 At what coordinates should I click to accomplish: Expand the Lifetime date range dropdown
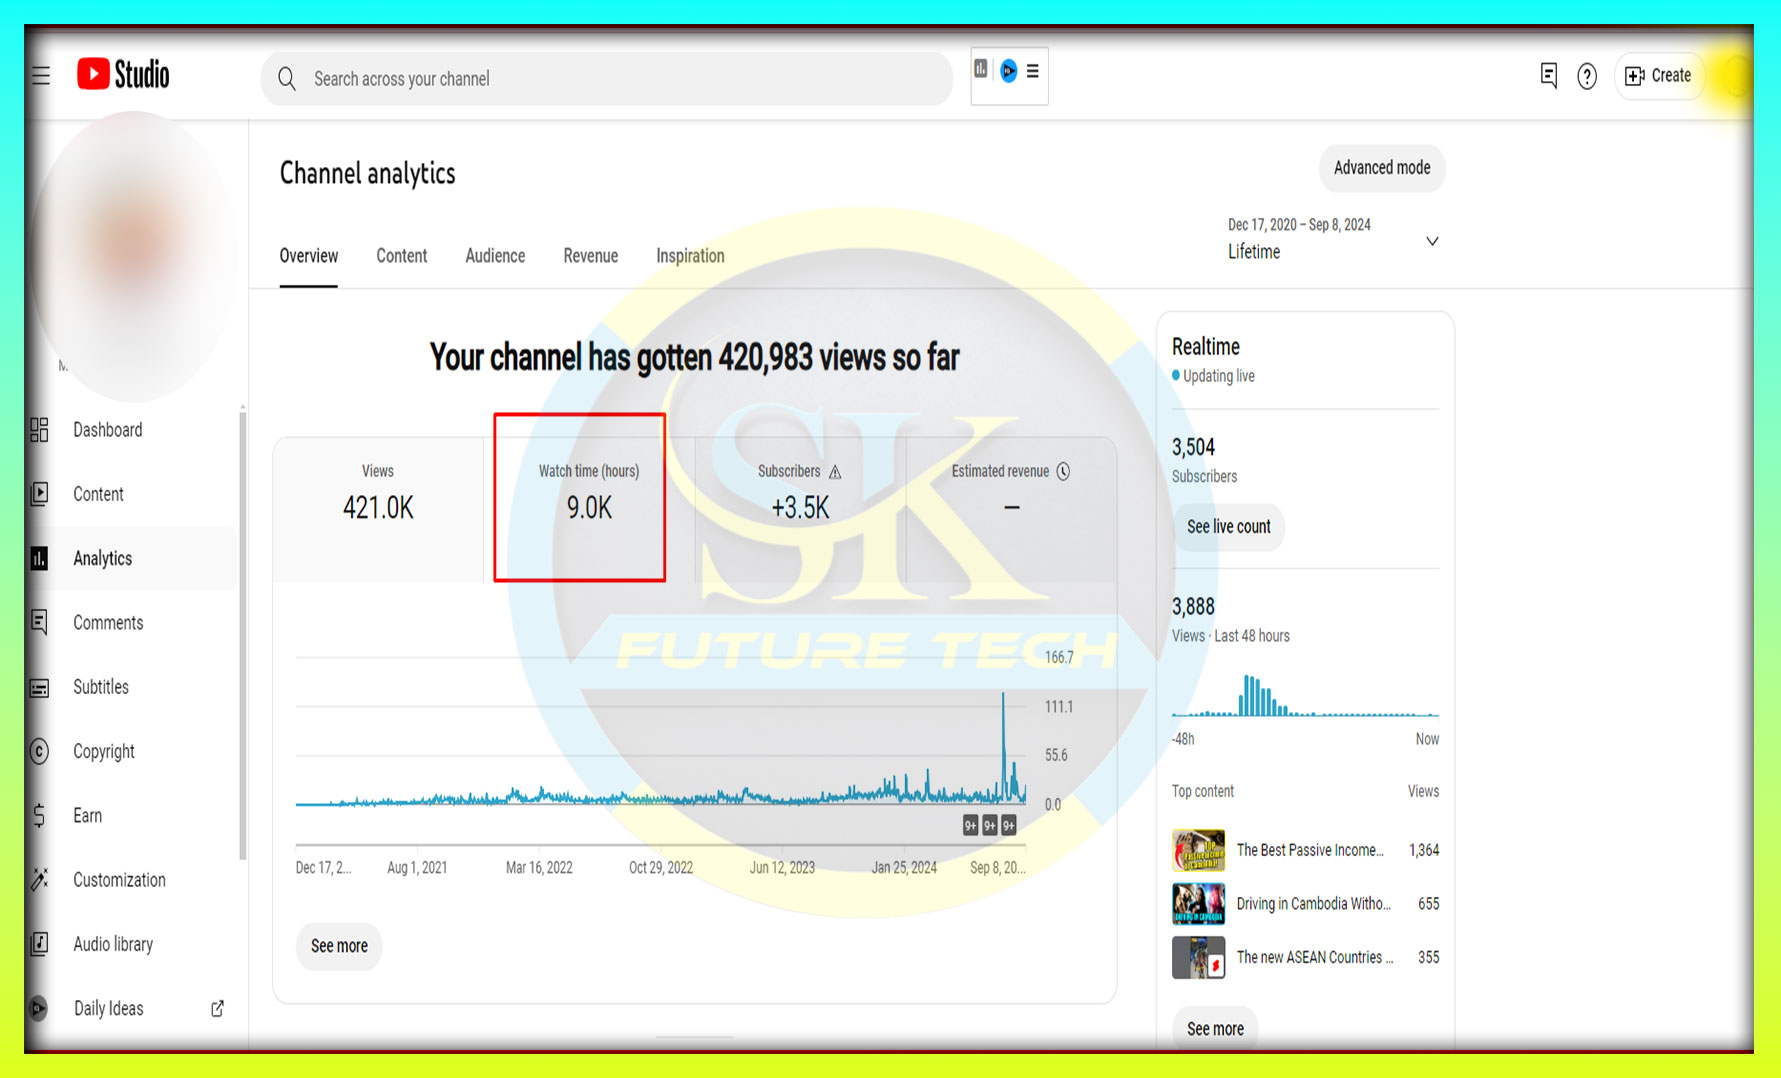1431,241
